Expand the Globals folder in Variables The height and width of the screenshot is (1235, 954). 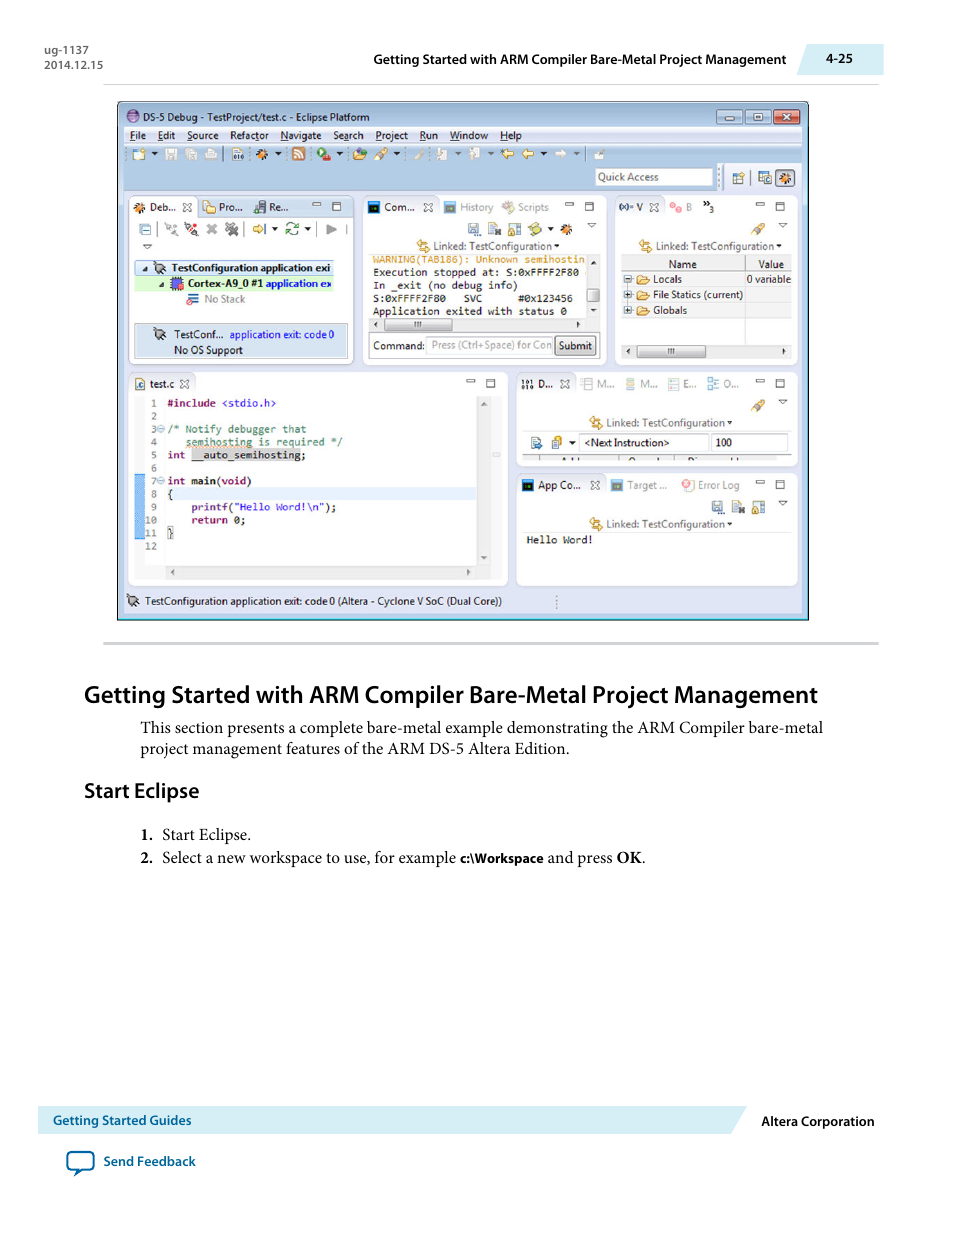628,310
